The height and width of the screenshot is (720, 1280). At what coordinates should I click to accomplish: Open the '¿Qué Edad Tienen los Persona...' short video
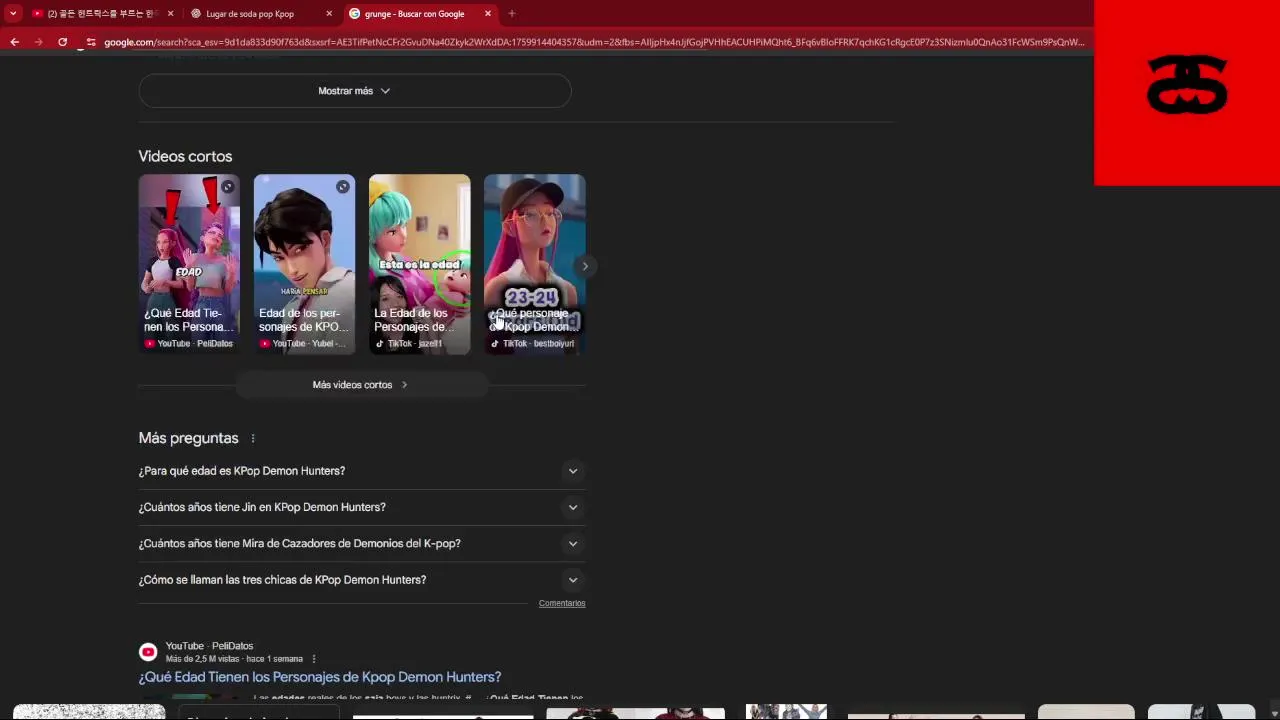[189, 264]
